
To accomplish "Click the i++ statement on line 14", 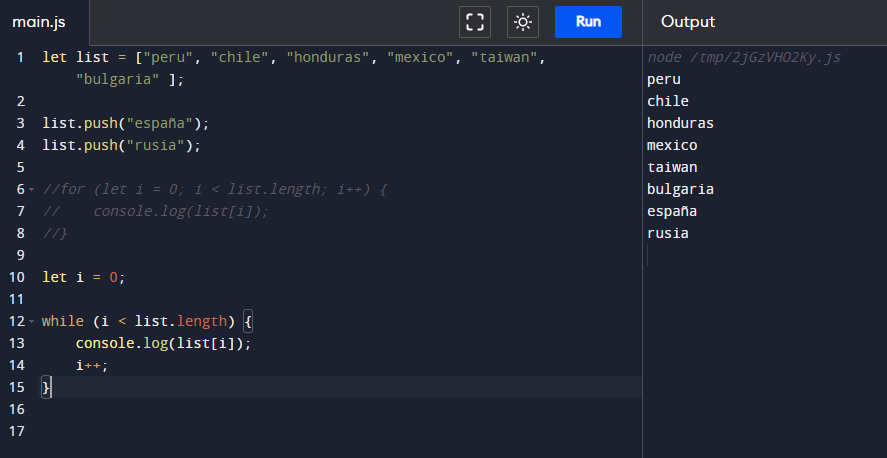I will click(x=91, y=365).
